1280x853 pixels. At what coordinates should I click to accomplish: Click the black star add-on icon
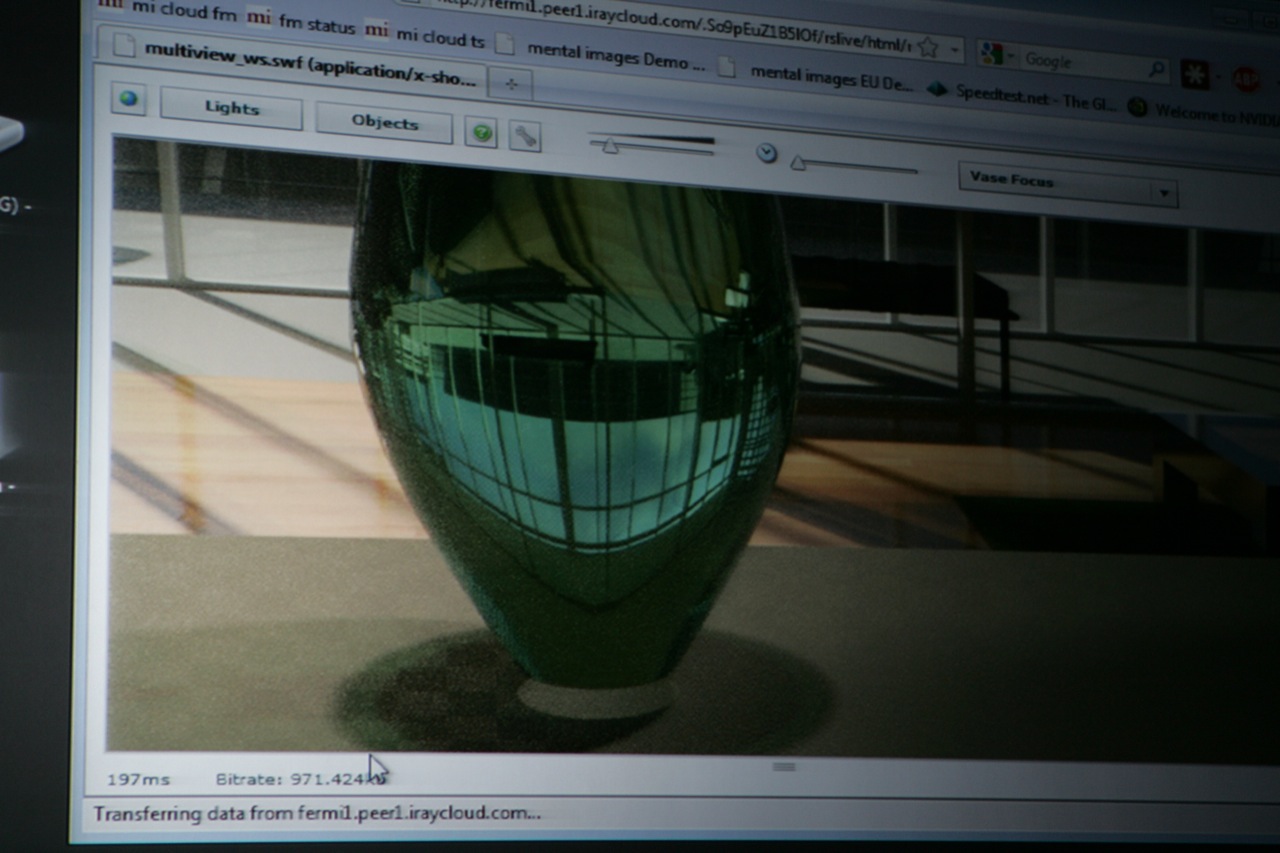(x=1194, y=73)
